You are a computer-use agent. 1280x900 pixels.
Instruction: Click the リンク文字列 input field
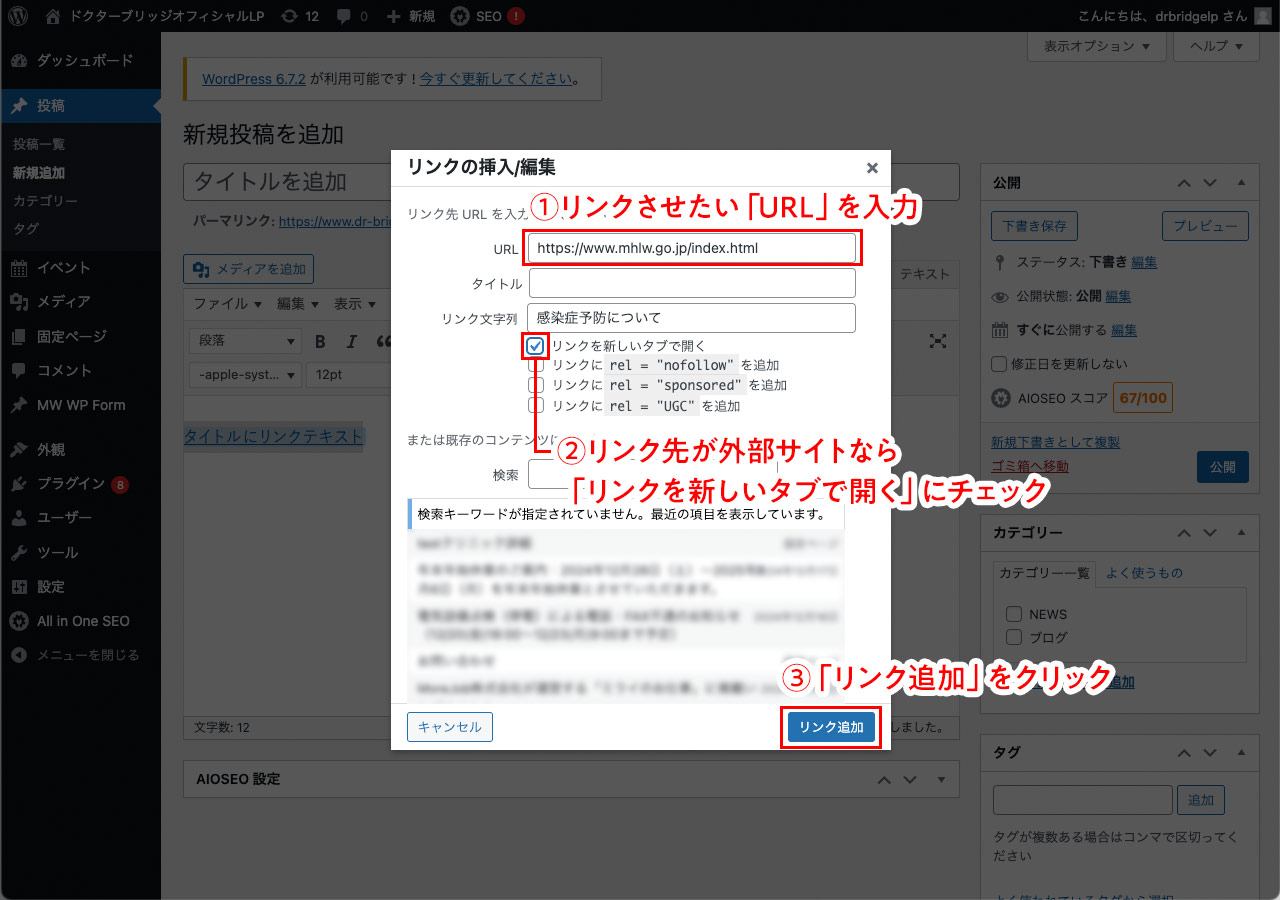tap(692, 318)
